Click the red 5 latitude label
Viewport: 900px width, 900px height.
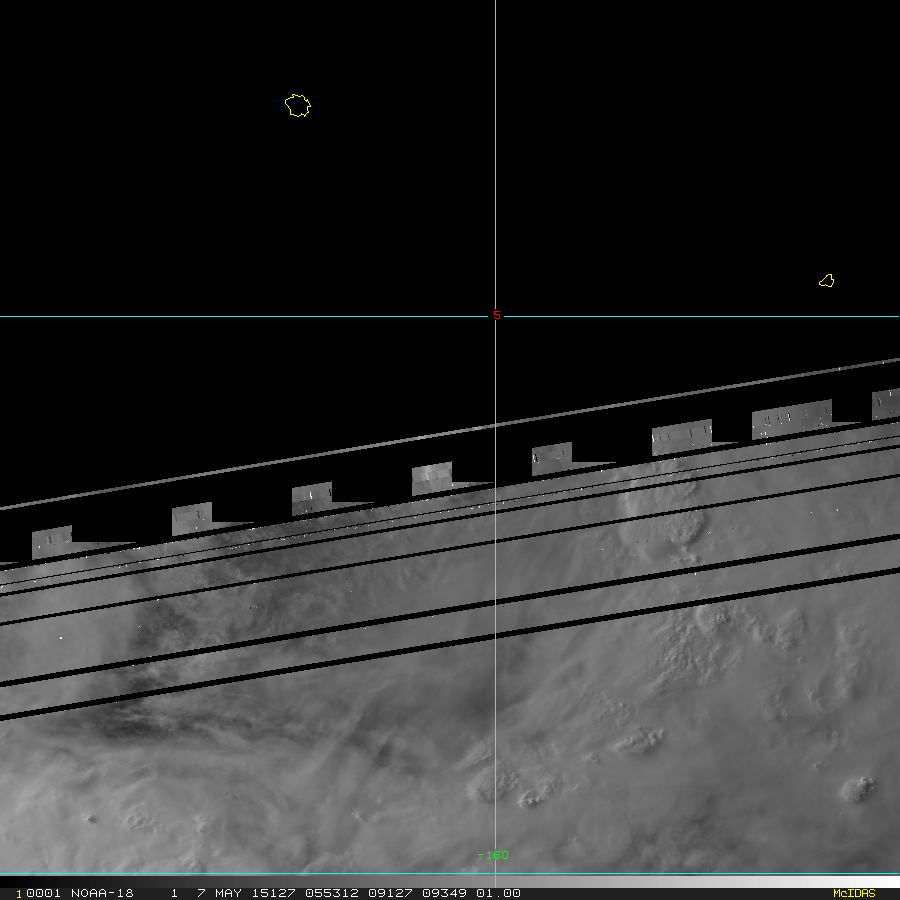point(496,315)
